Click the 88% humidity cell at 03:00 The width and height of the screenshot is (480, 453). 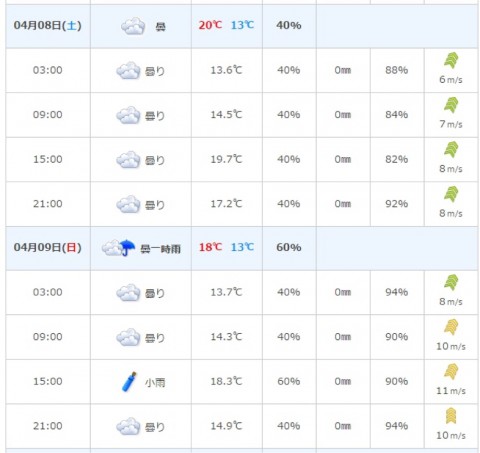(x=397, y=70)
